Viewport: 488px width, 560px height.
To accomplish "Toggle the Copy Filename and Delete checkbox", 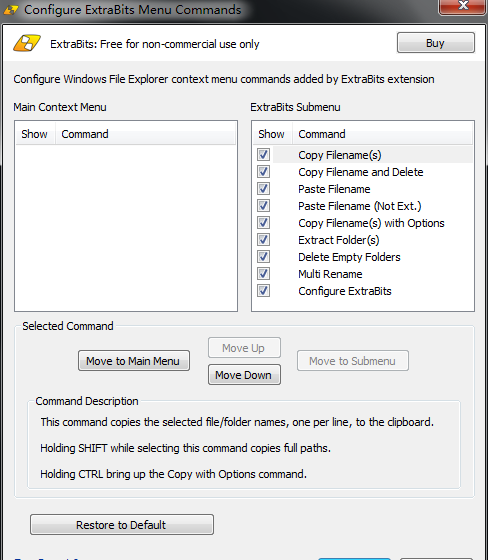I will click(x=263, y=172).
